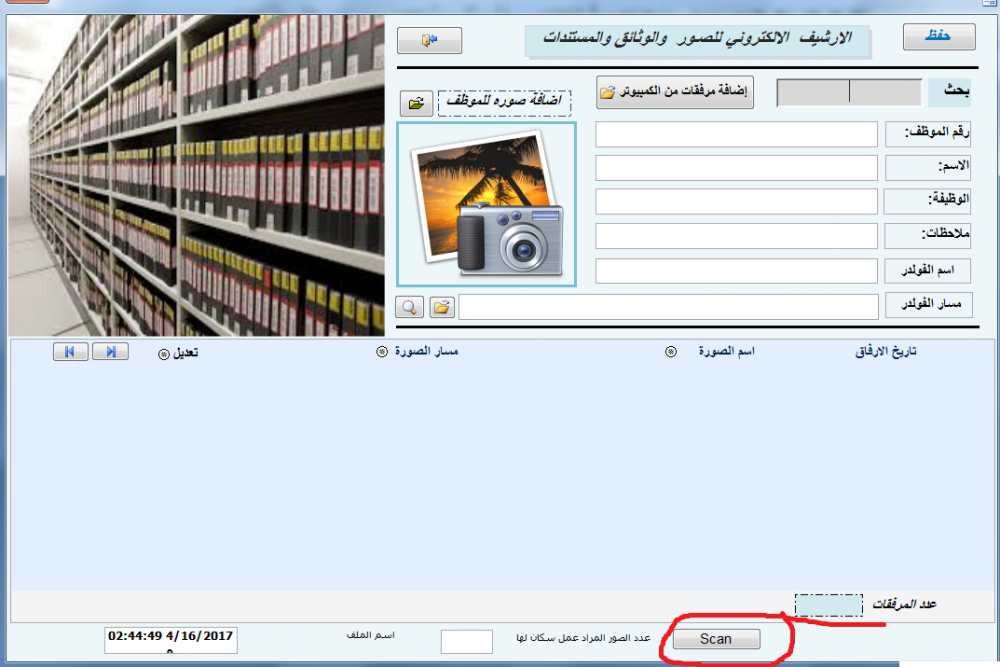Select the radio icon beside مسار الصورة
The height and width of the screenshot is (667, 1000).
coord(381,352)
